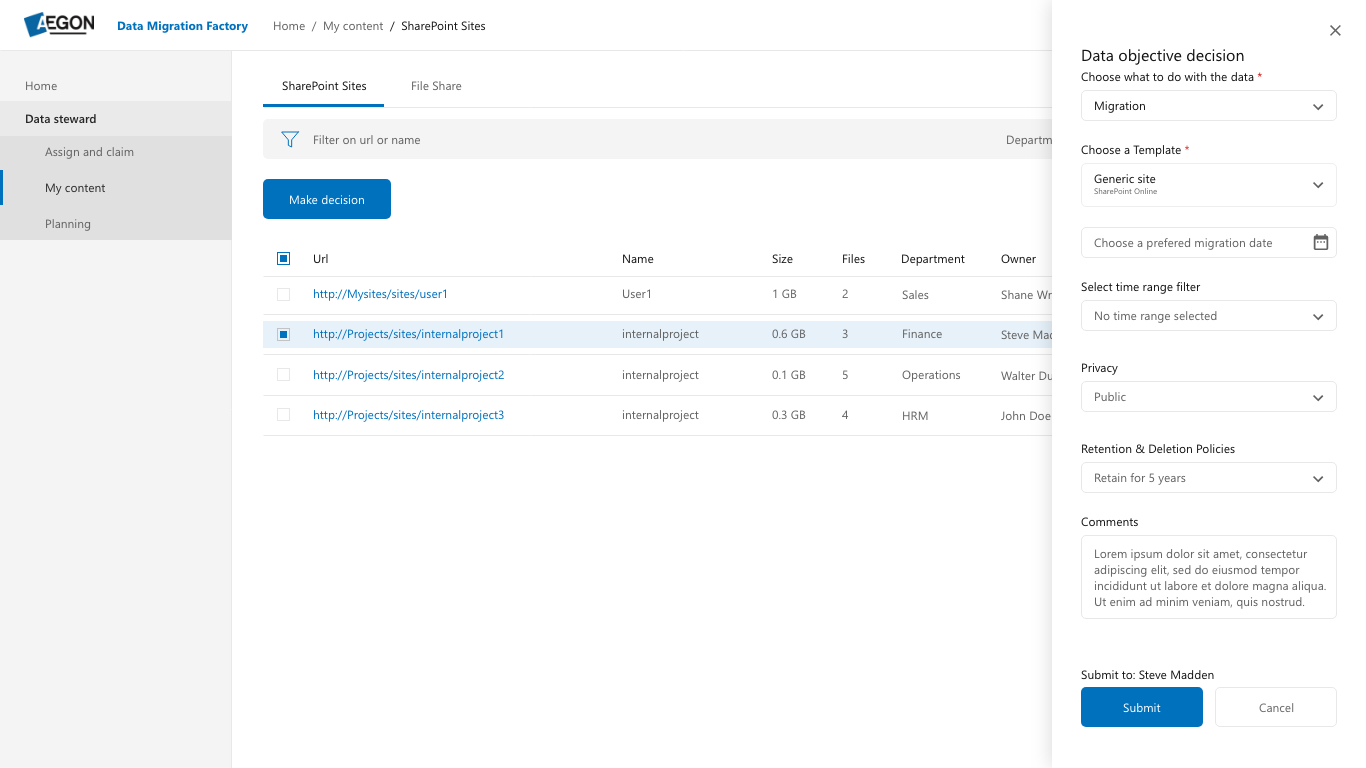Image resolution: width=1366 pixels, height=768 pixels.
Task: Open the Migration data decision dropdown
Action: (x=1208, y=106)
